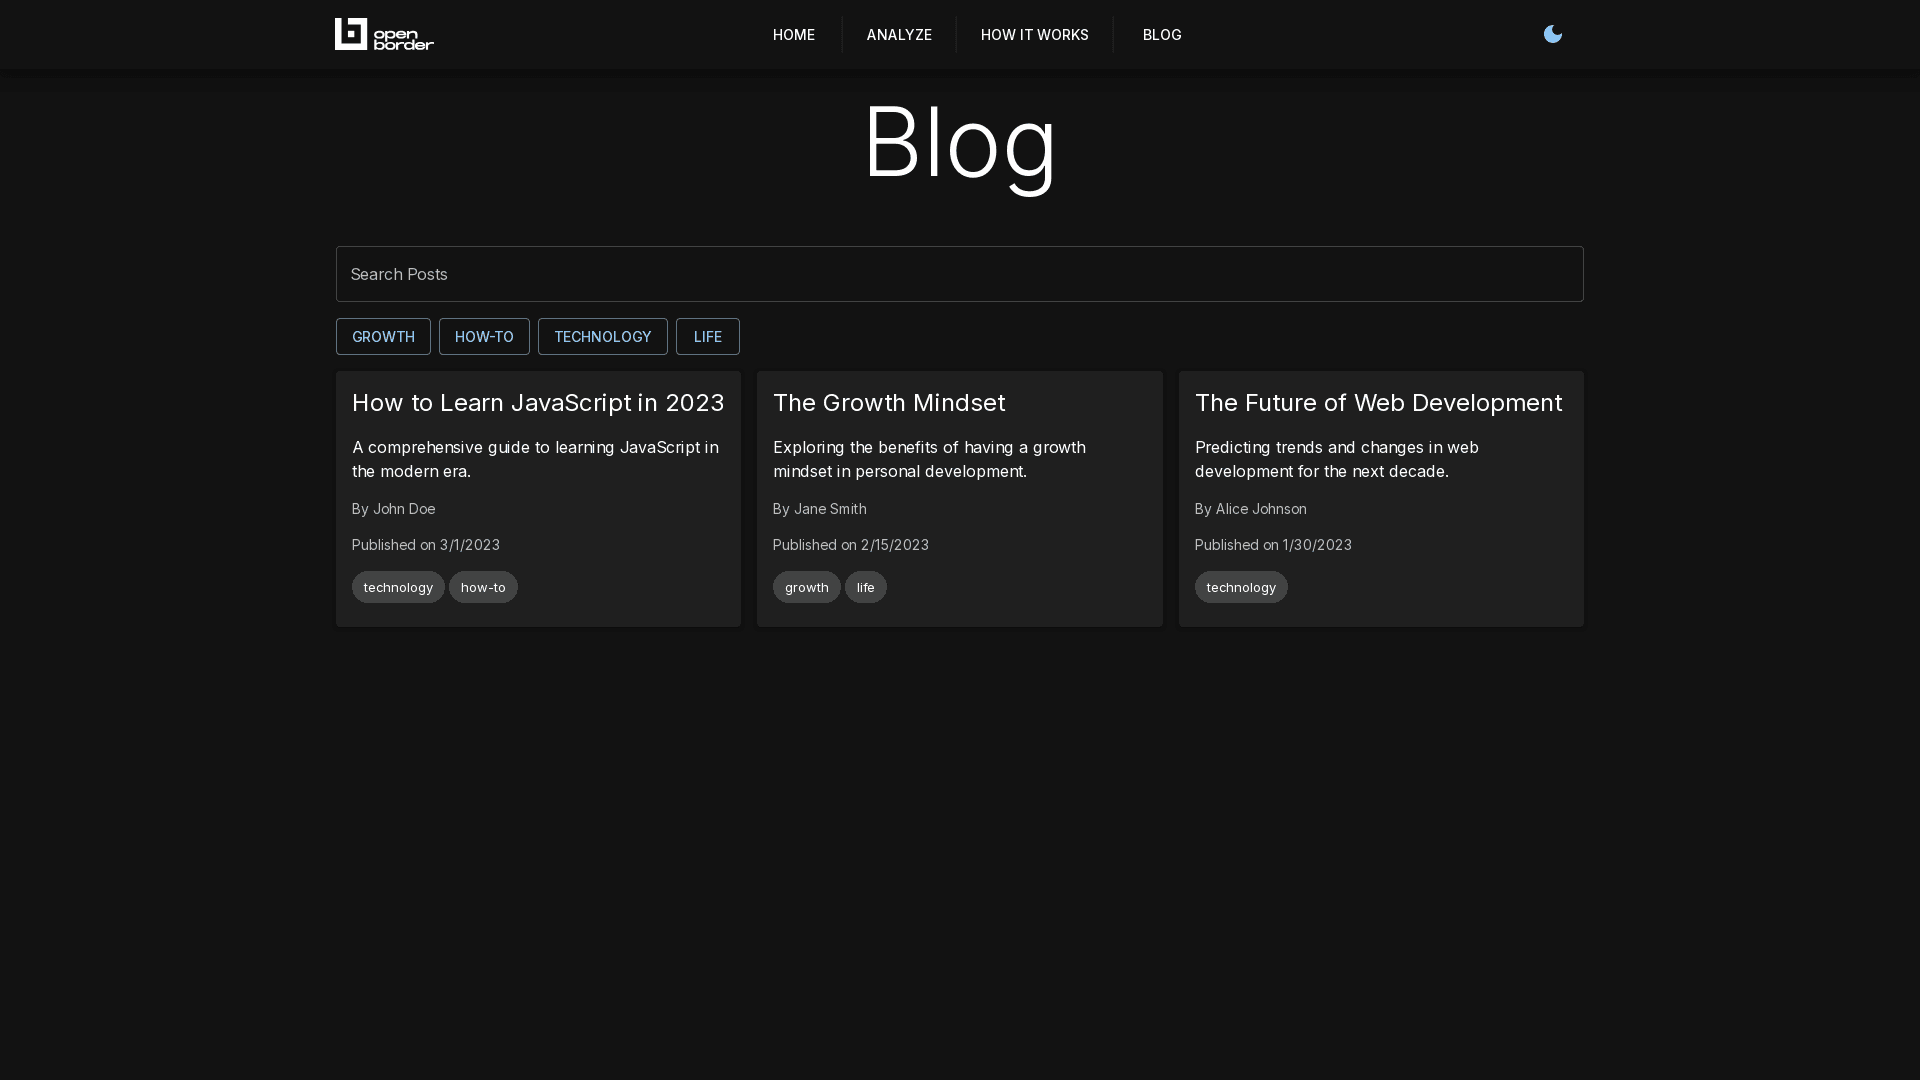The height and width of the screenshot is (1080, 1920).
Task: Click technology chip on JavaScript post
Action: click(398, 587)
